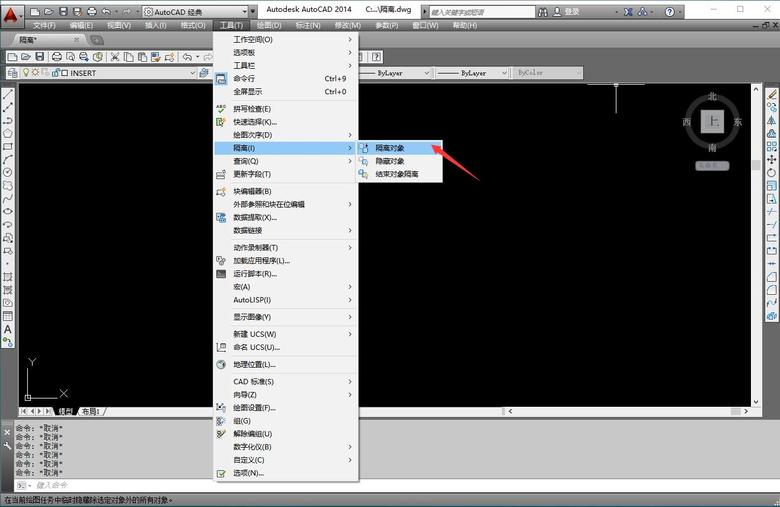Select the Multiline Text 'A' tool
Image resolution: width=780 pixels, height=507 pixels.
tap(8, 329)
